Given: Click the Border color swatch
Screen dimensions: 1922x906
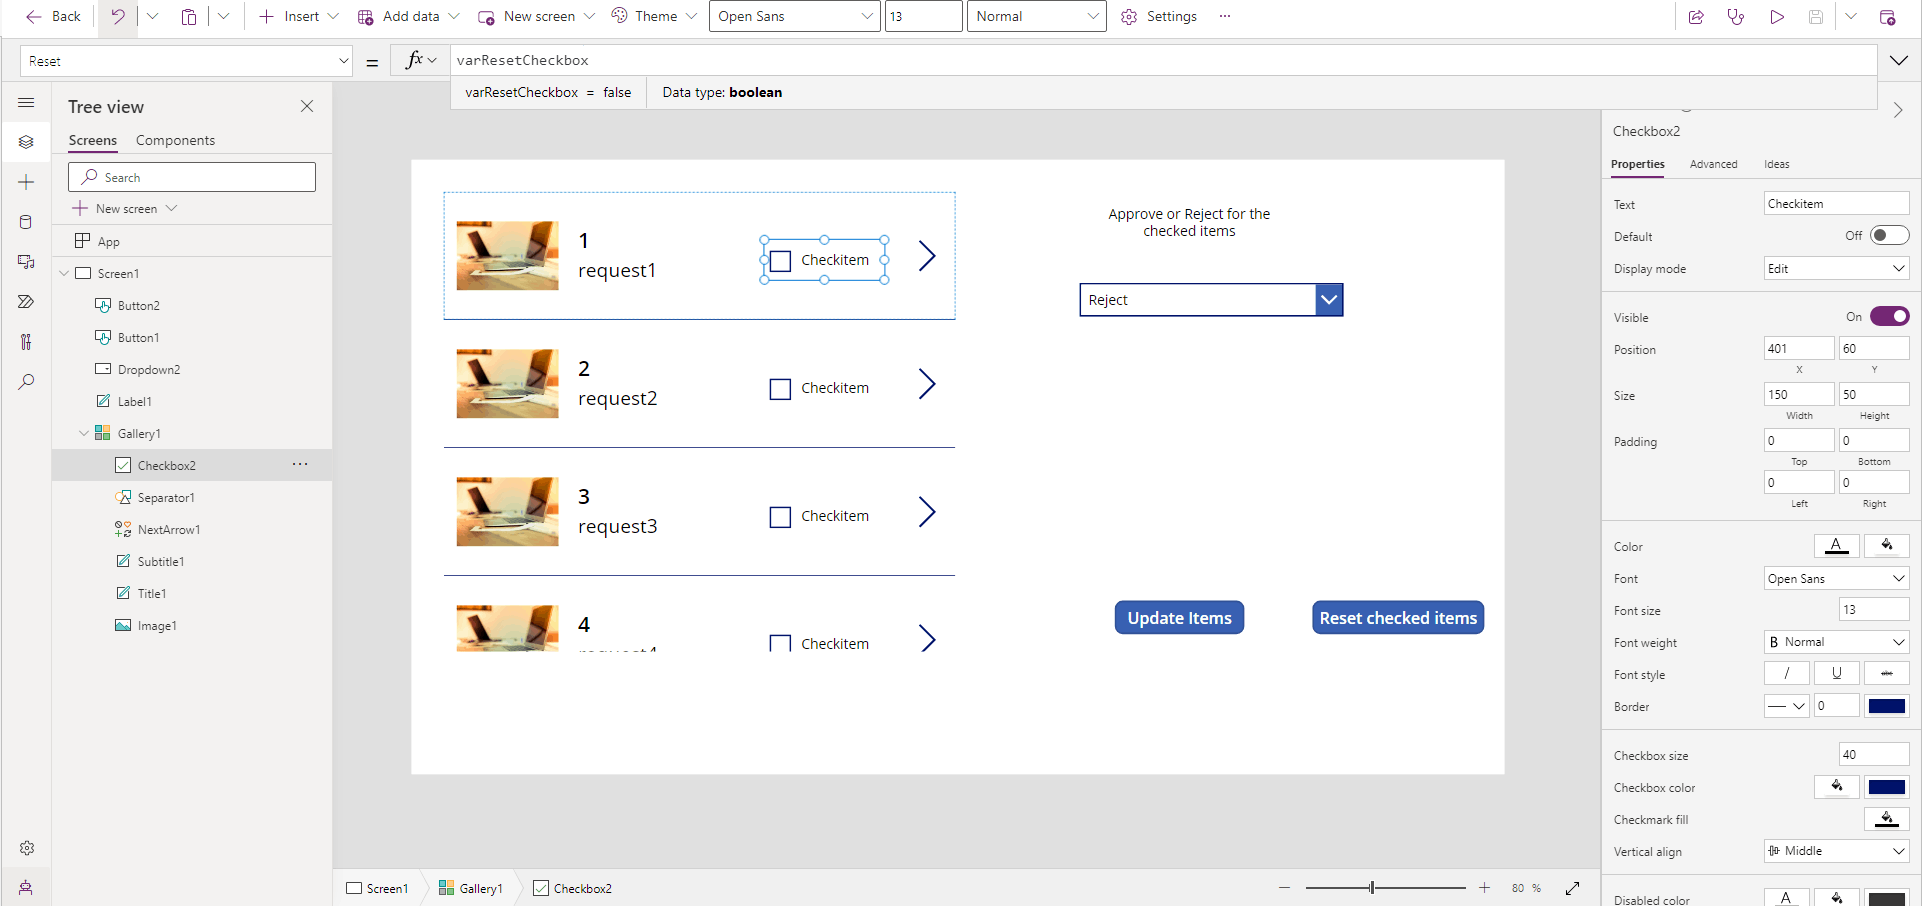Looking at the screenshot, I should [1887, 706].
